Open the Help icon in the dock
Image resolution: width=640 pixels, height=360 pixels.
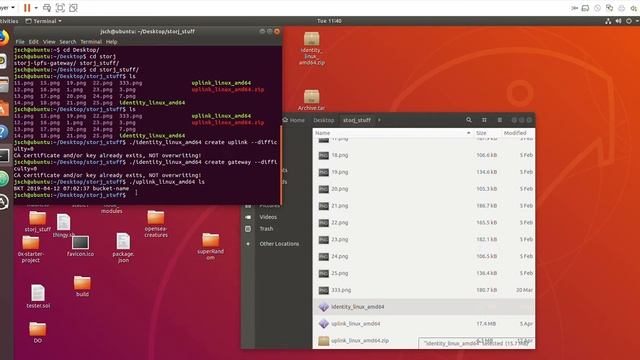click(3, 132)
